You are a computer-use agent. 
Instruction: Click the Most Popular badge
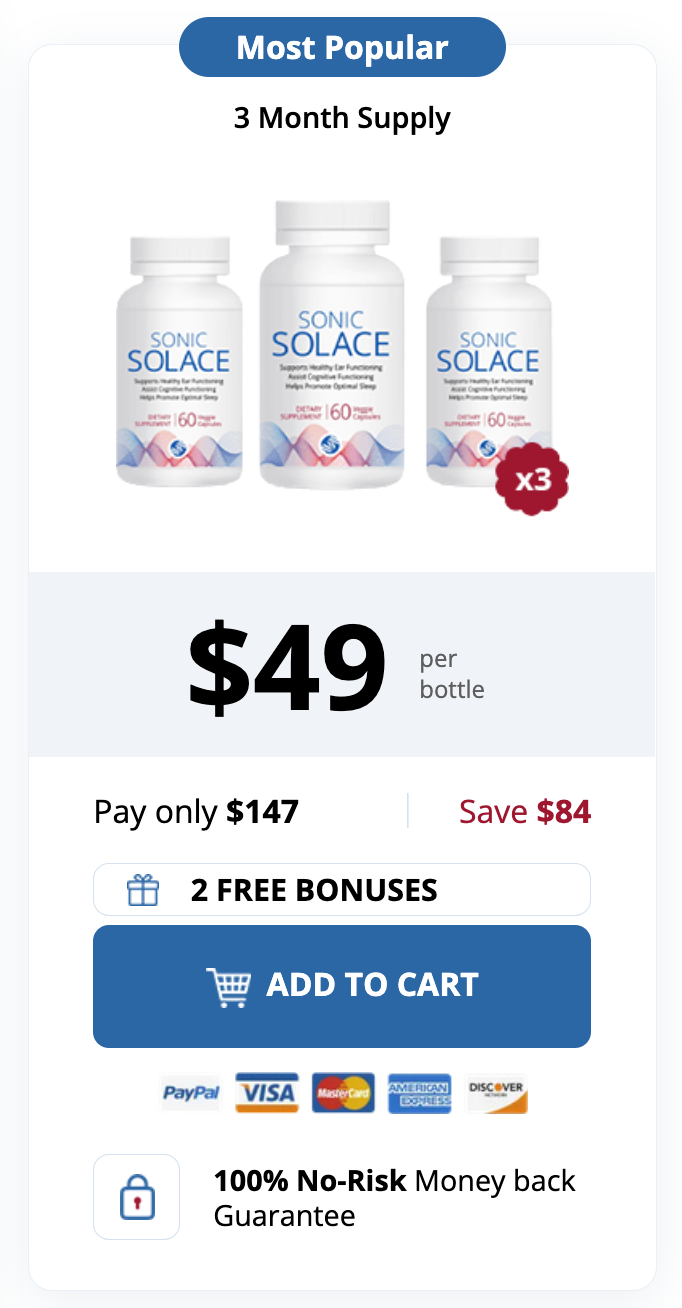pyautogui.click(x=341, y=46)
